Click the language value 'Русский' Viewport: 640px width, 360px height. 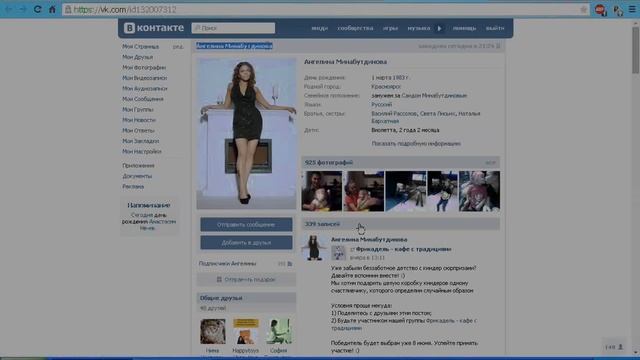(x=381, y=104)
